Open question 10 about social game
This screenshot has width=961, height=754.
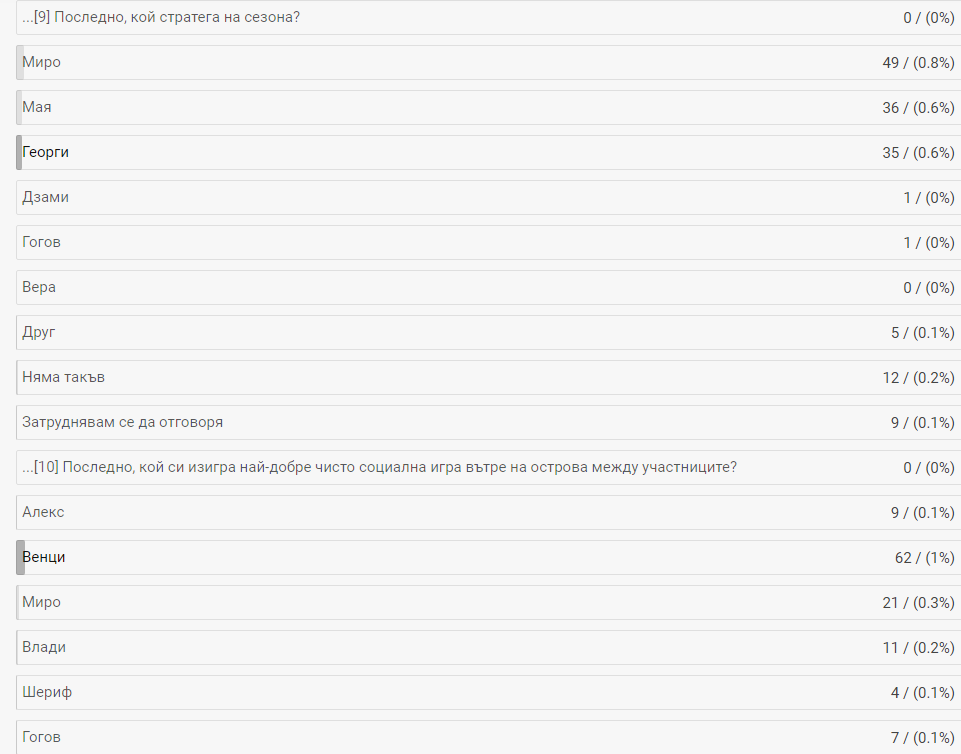[488, 467]
